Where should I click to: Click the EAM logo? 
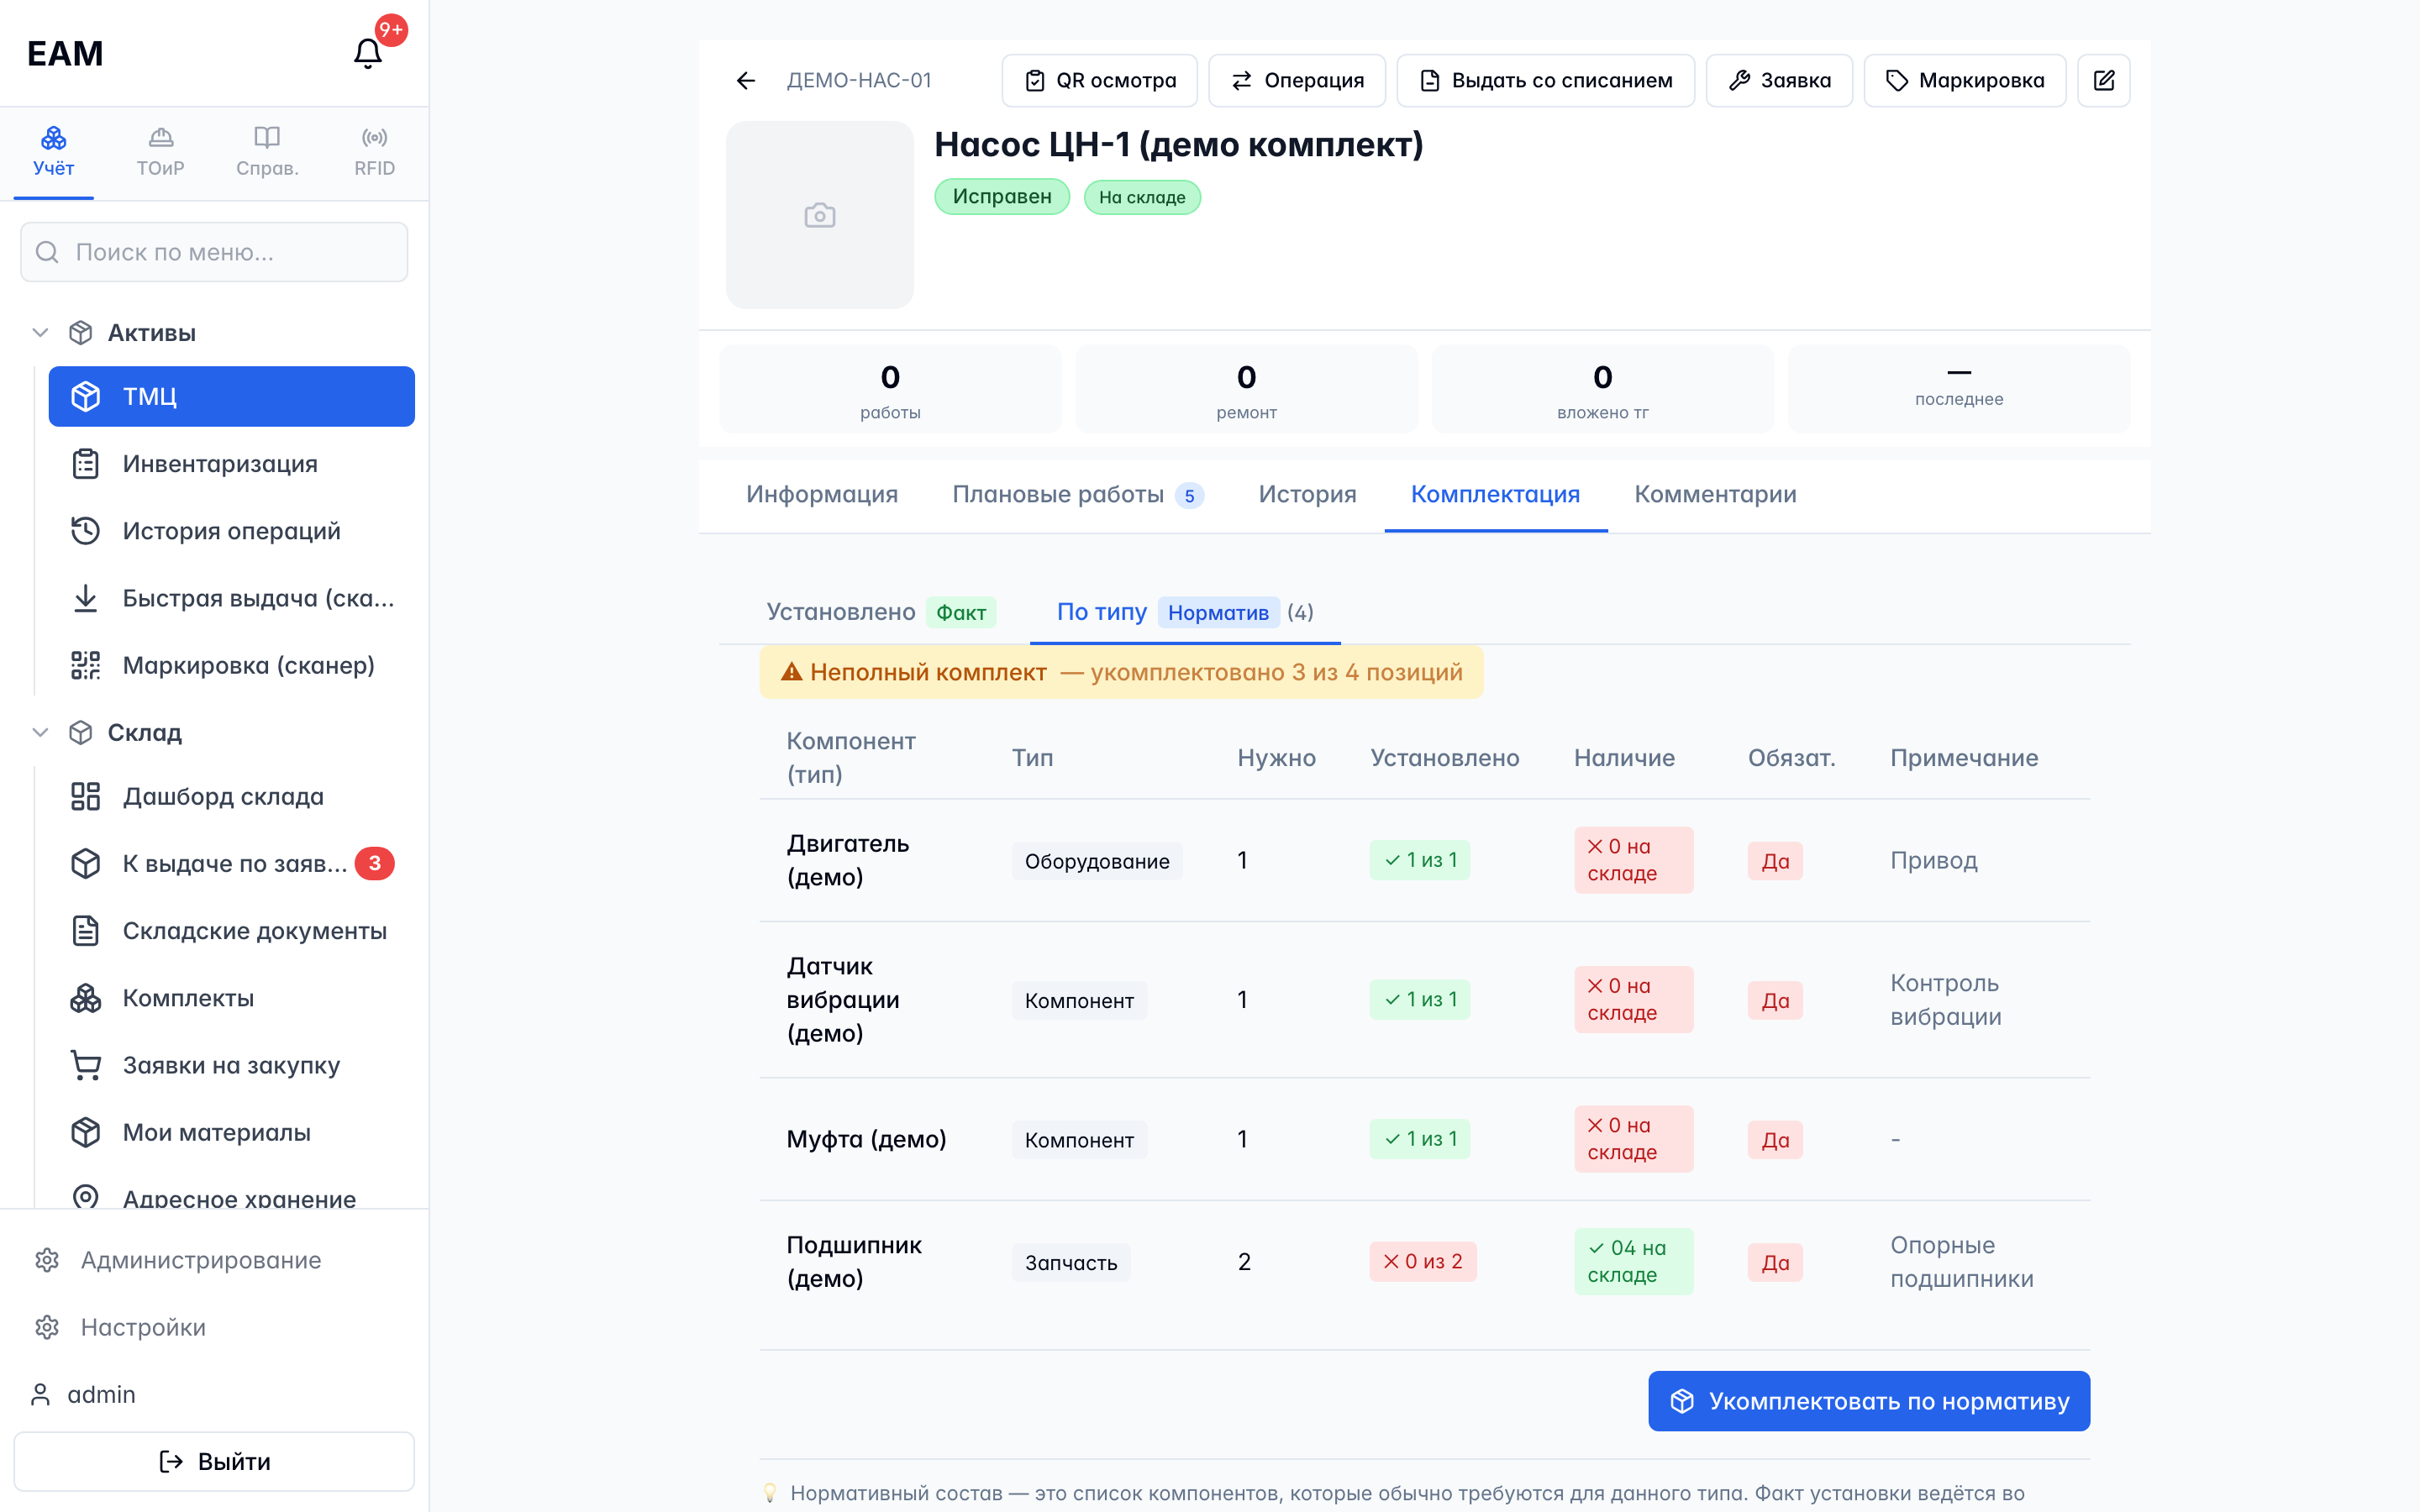(65, 53)
